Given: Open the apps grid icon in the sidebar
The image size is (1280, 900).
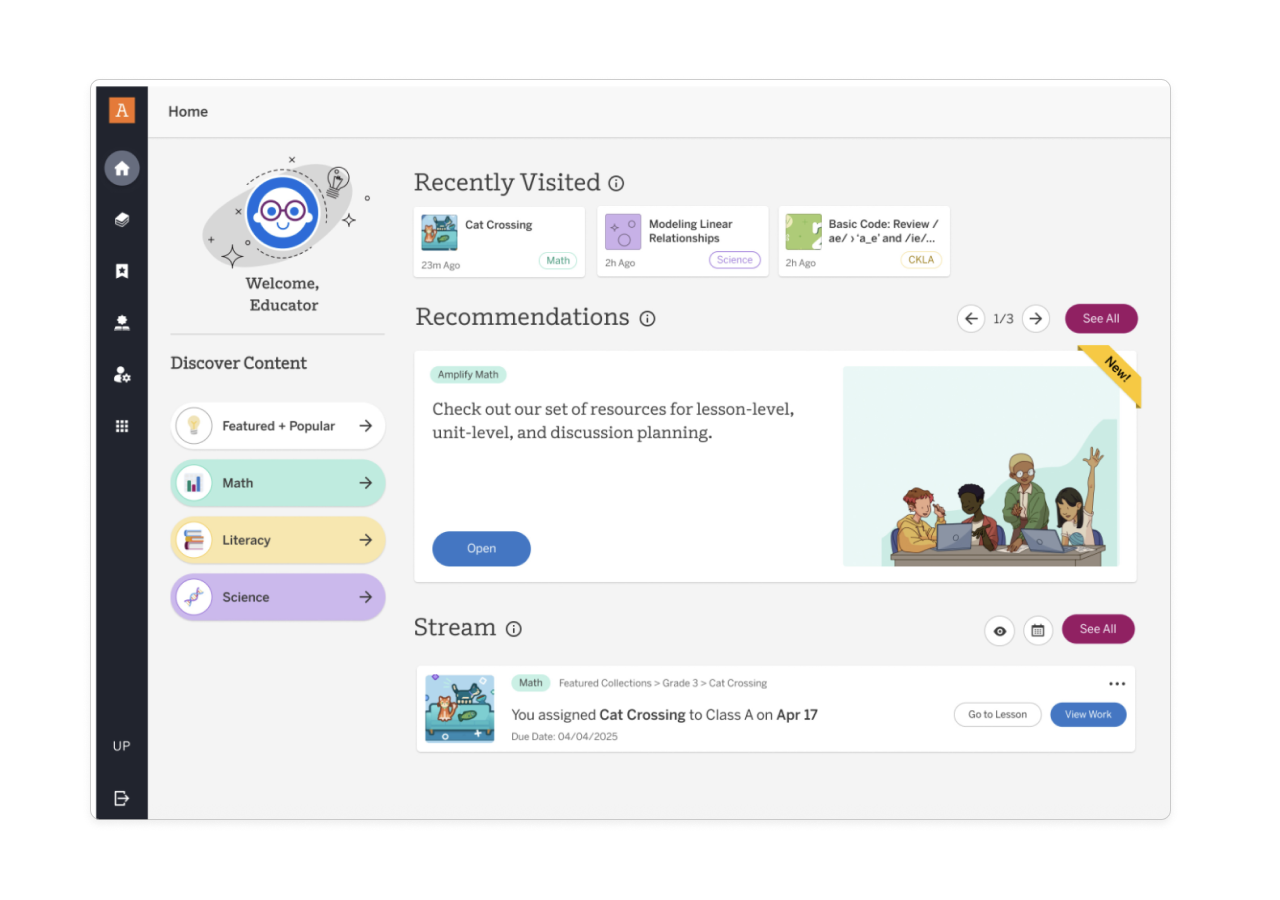Looking at the screenshot, I should point(122,426).
